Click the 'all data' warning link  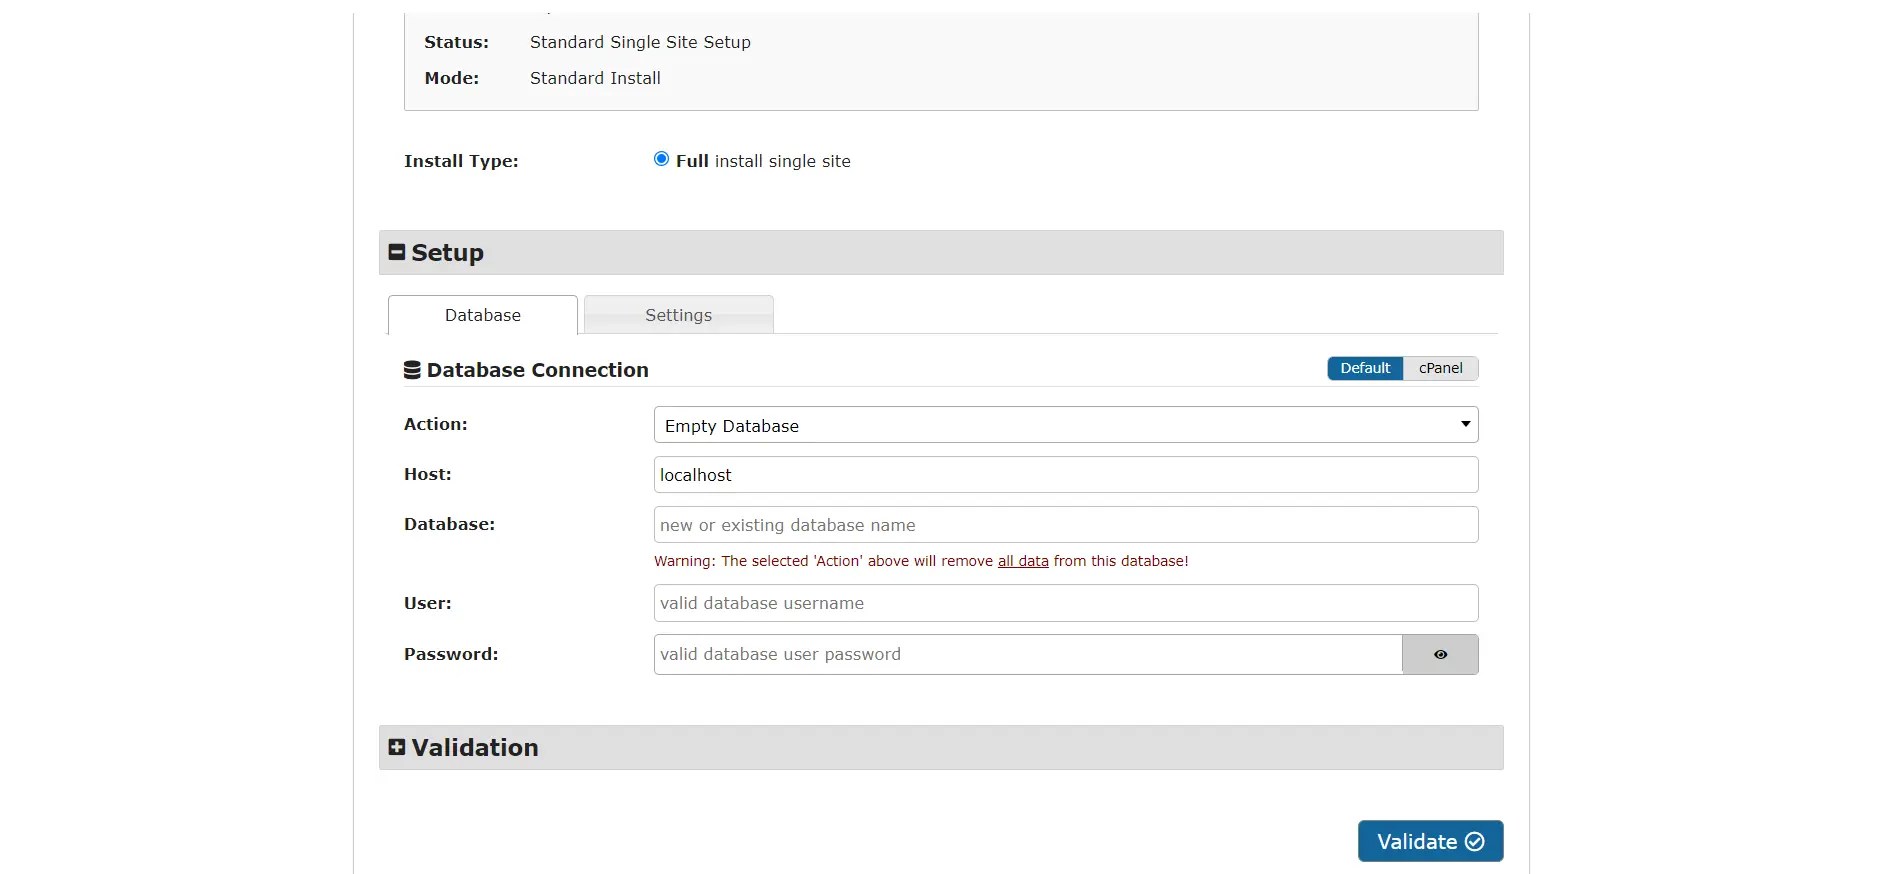(x=1023, y=562)
